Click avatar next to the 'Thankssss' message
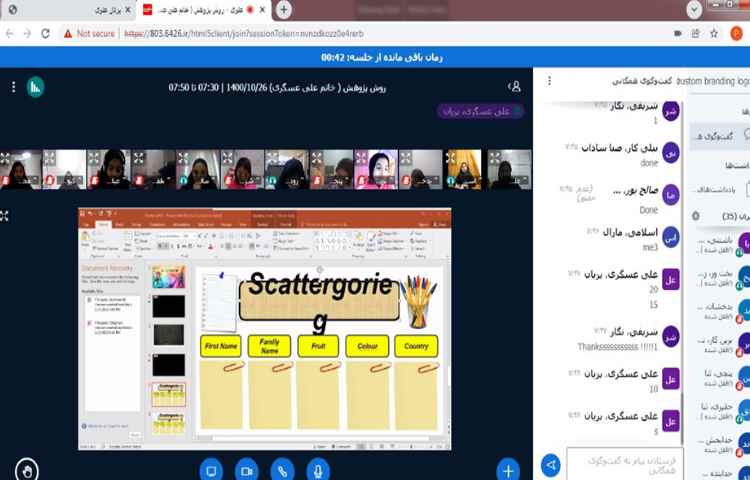The height and width of the screenshot is (480, 750). [671, 336]
